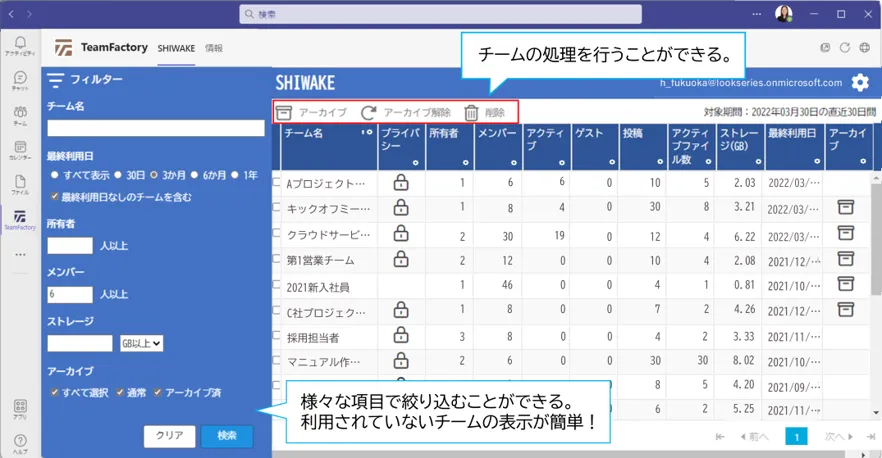Click the settings gear icon beside SHIWAKE
The image size is (882, 458).
(860, 83)
